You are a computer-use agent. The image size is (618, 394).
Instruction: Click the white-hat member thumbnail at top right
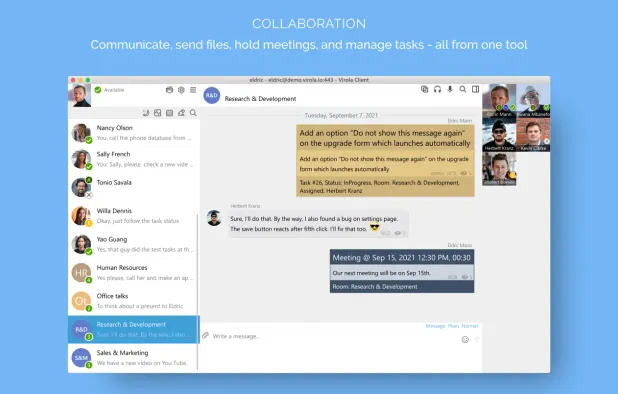click(533, 100)
